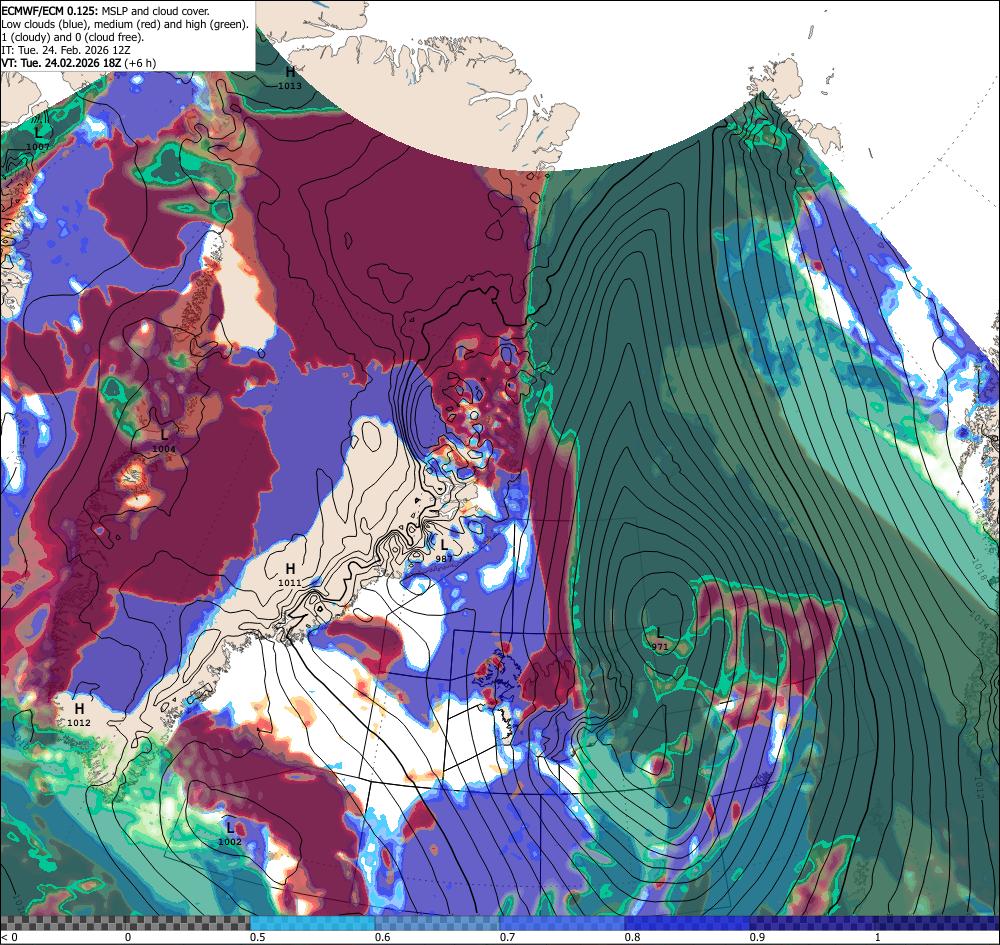Click the 'Low clouds (blue), medium (red) and high (green).' line

124,24
